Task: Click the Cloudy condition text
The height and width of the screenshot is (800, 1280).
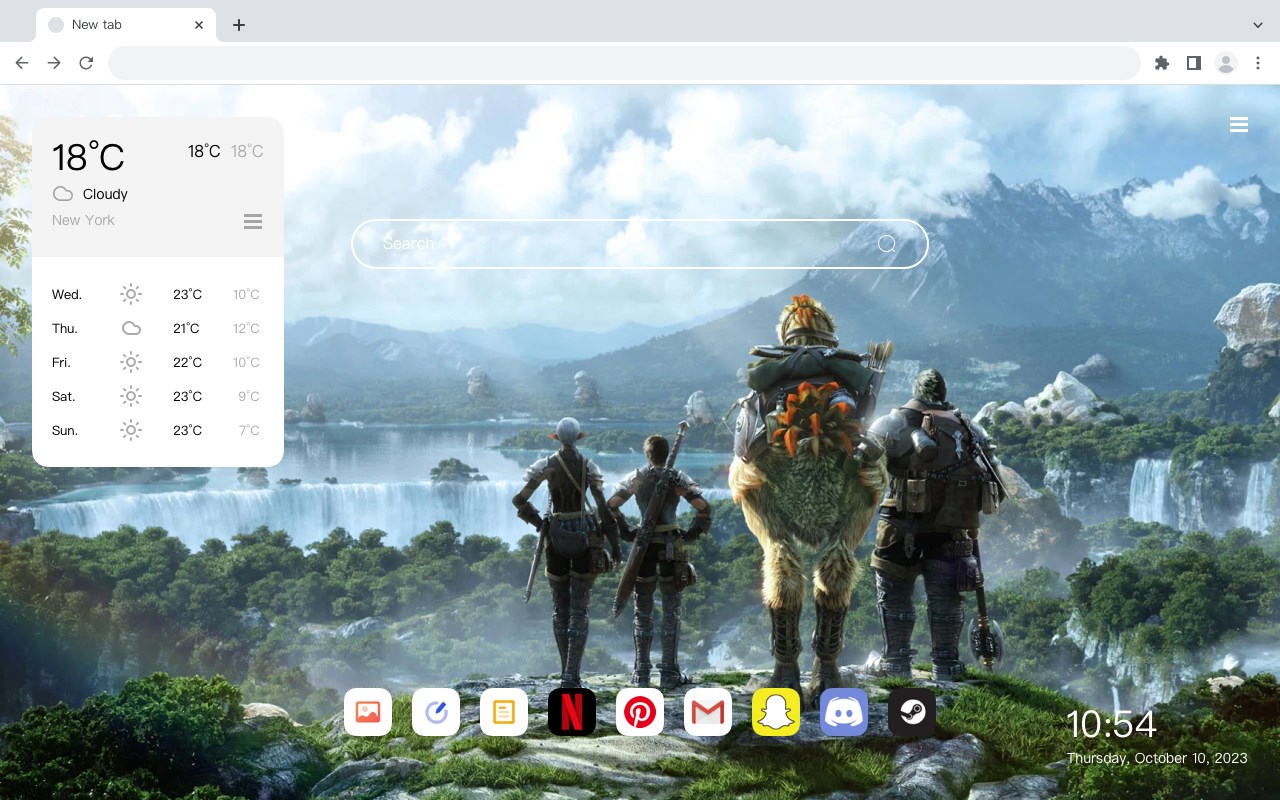Action: (x=105, y=194)
